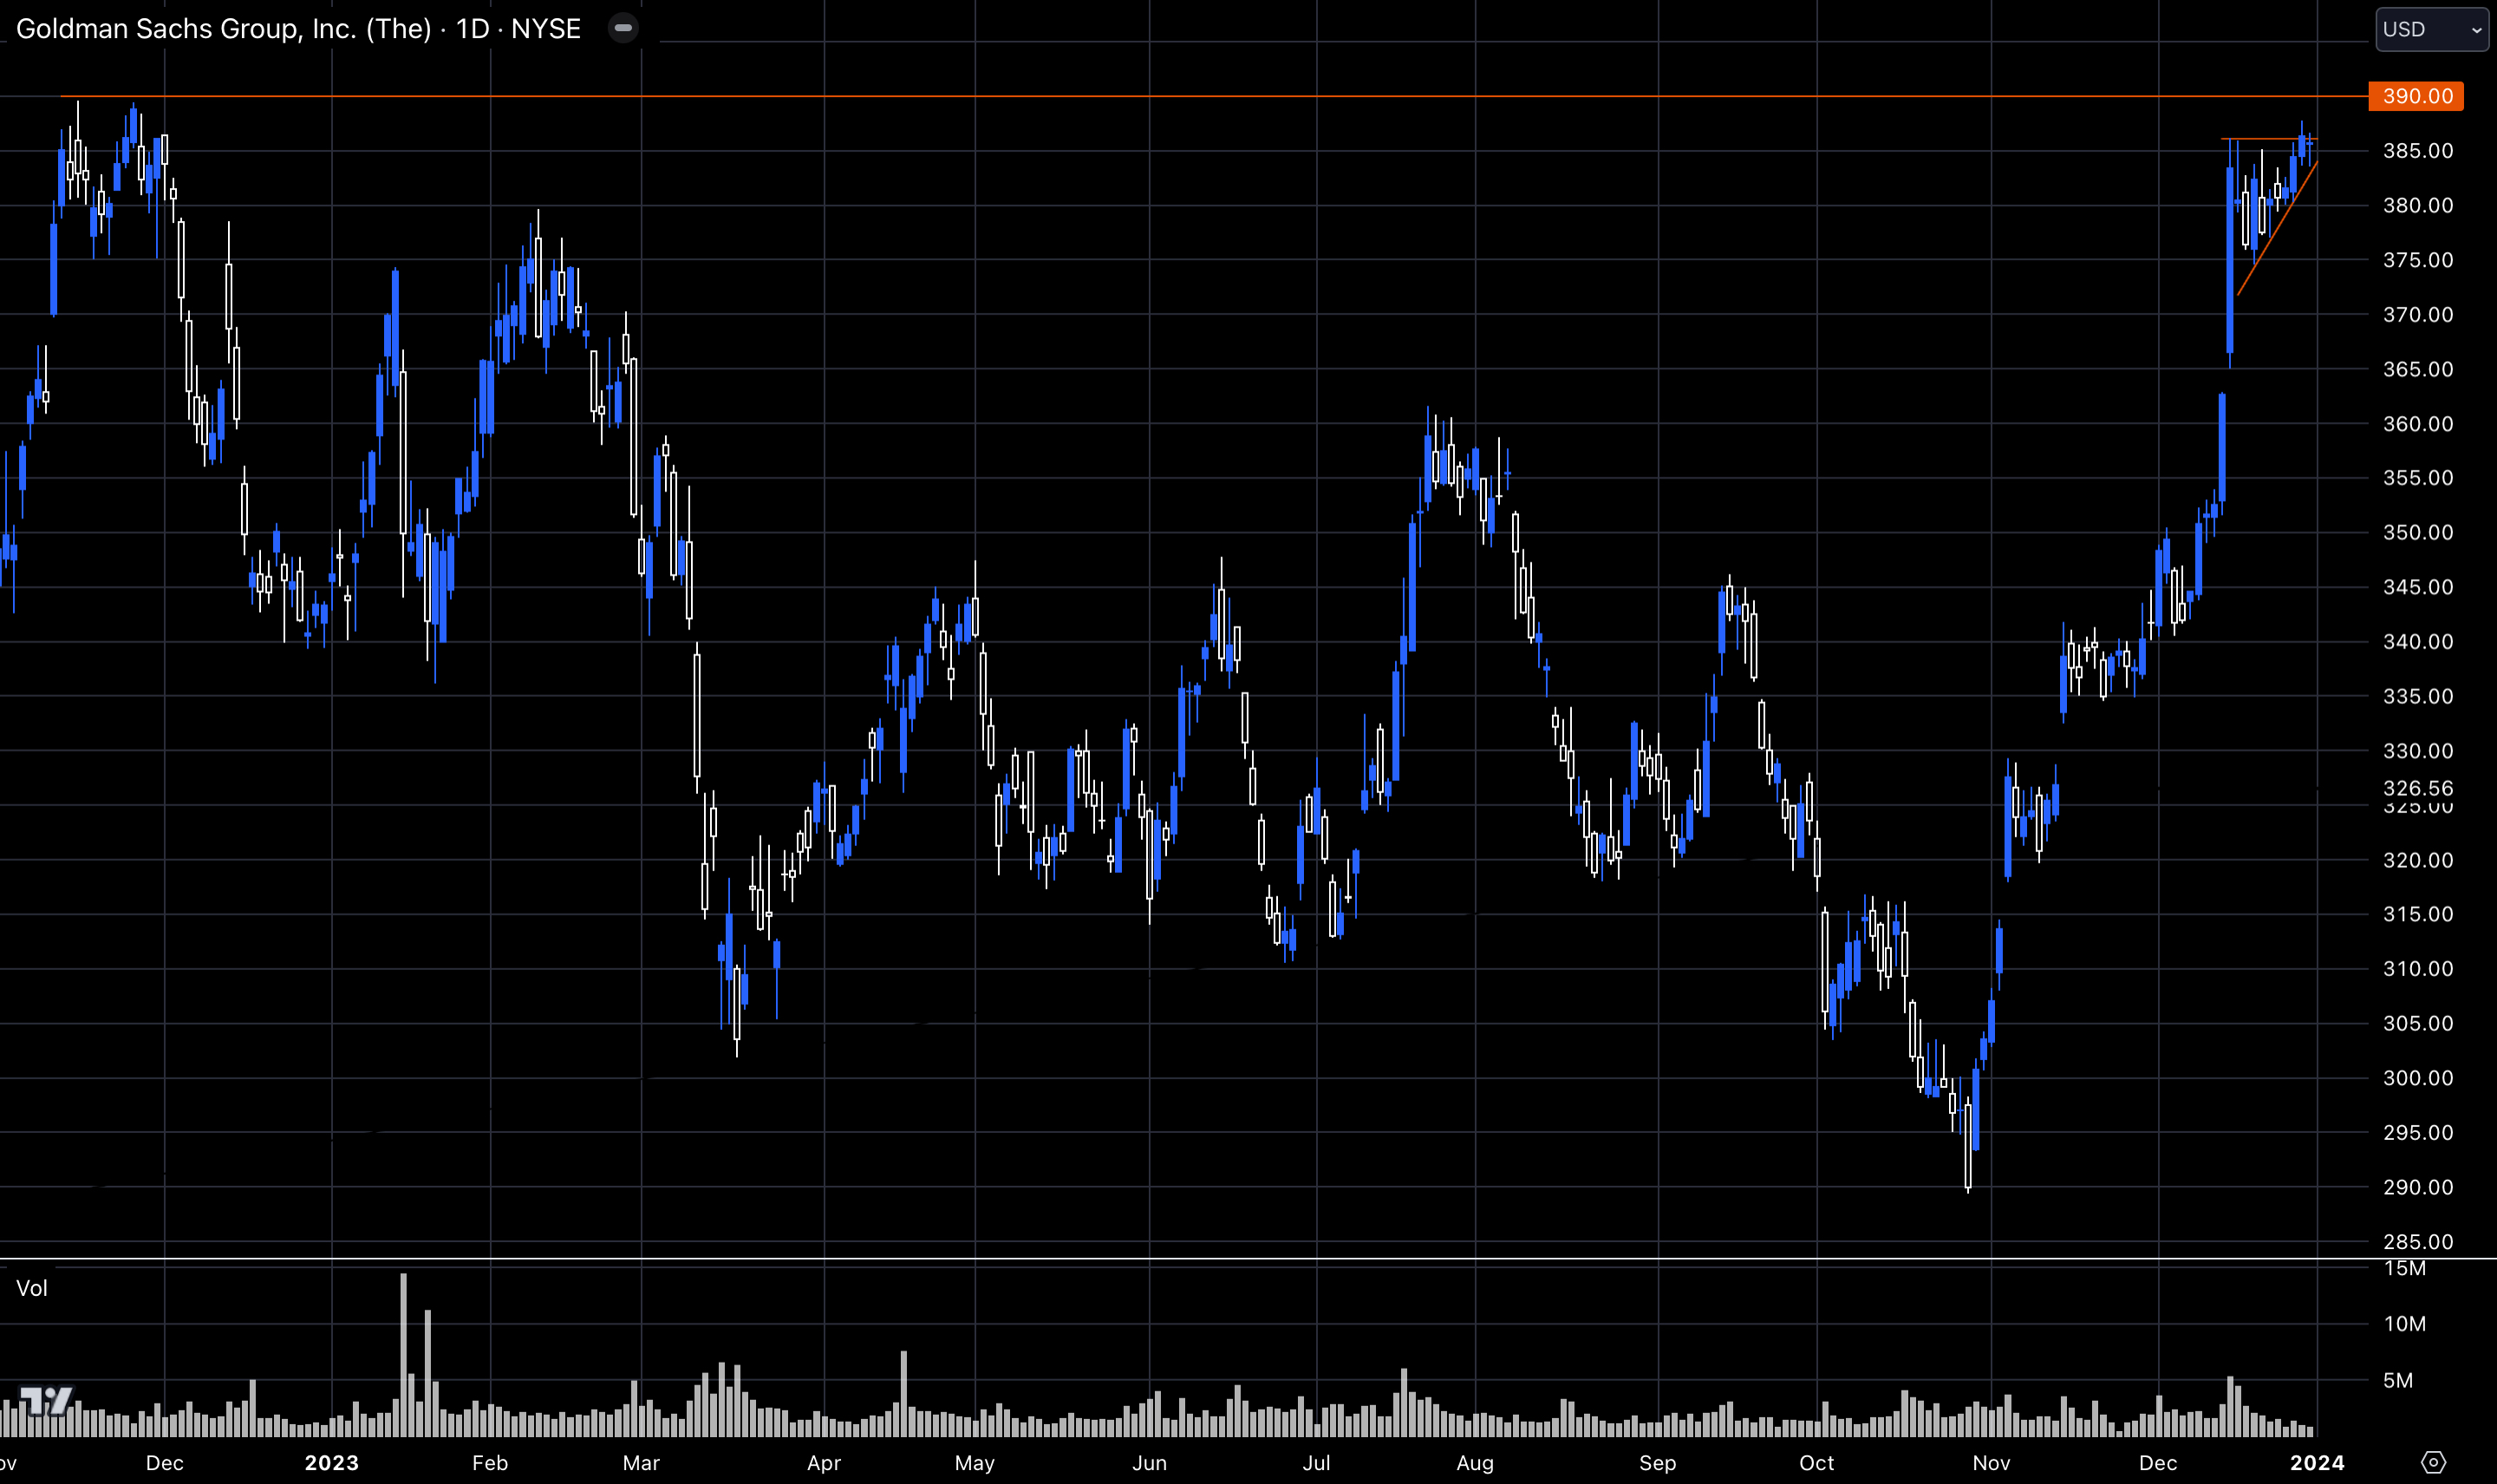The width and height of the screenshot is (2497, 1484).
Task: Click the 290.00 price scale label
Action: [x=2417, y=1187]
